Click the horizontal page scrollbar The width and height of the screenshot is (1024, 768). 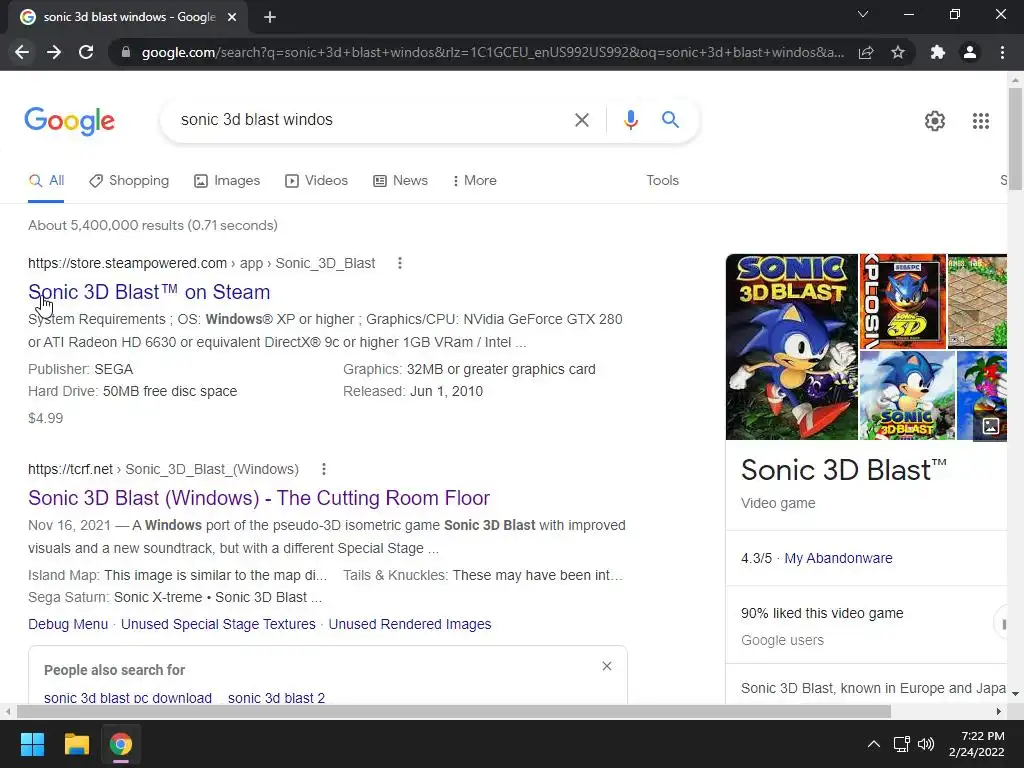454,711
